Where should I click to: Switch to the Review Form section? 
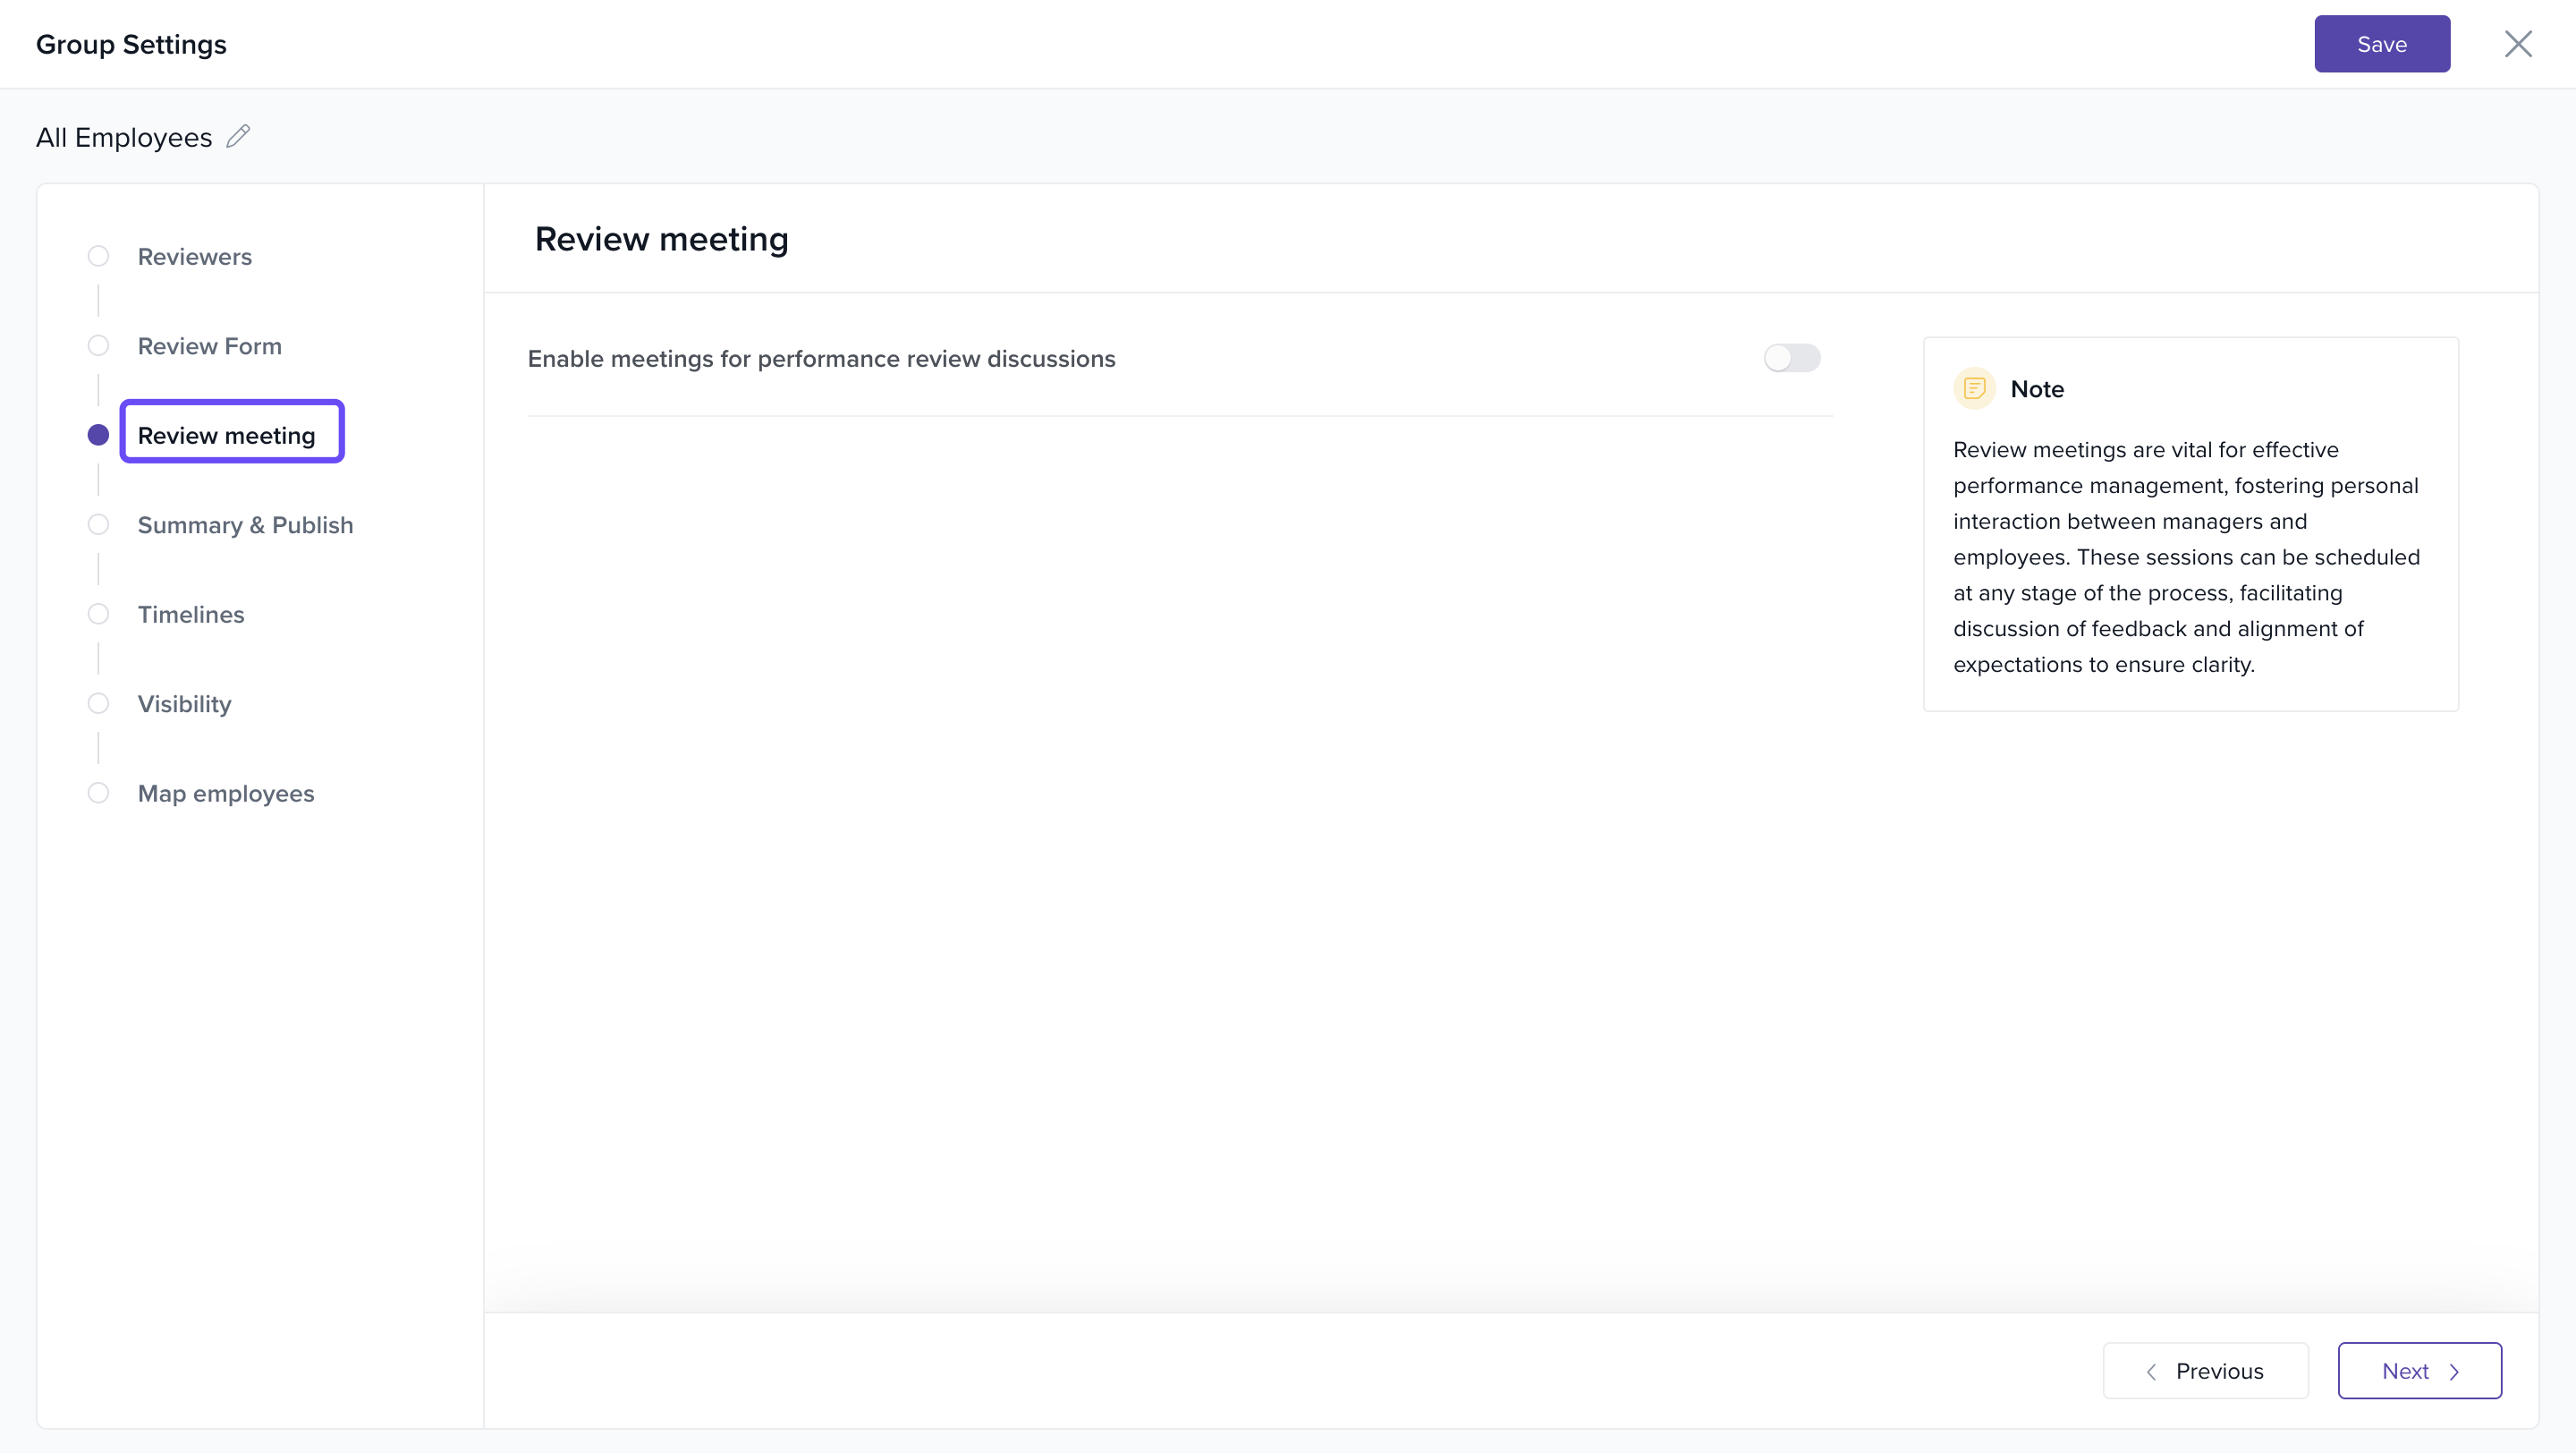click(x=209, y=346)
